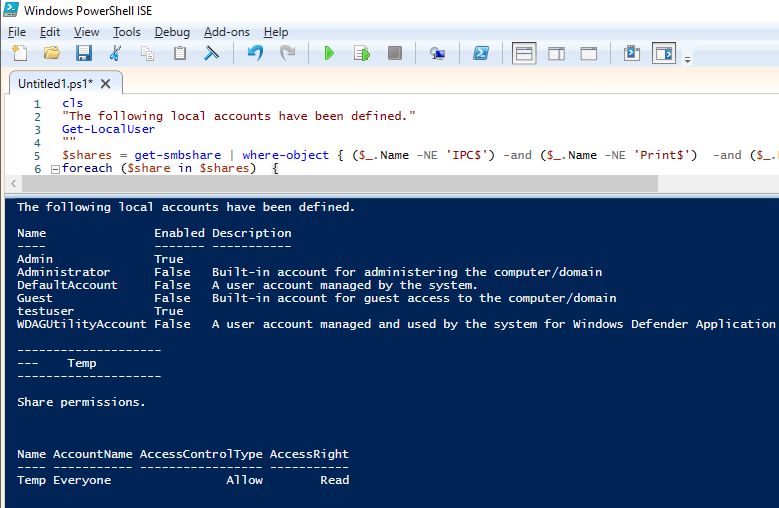This screenshot has height=508, width=779.
Task: Click the Share permissions. line in console
Action: [x=81, y=402]
